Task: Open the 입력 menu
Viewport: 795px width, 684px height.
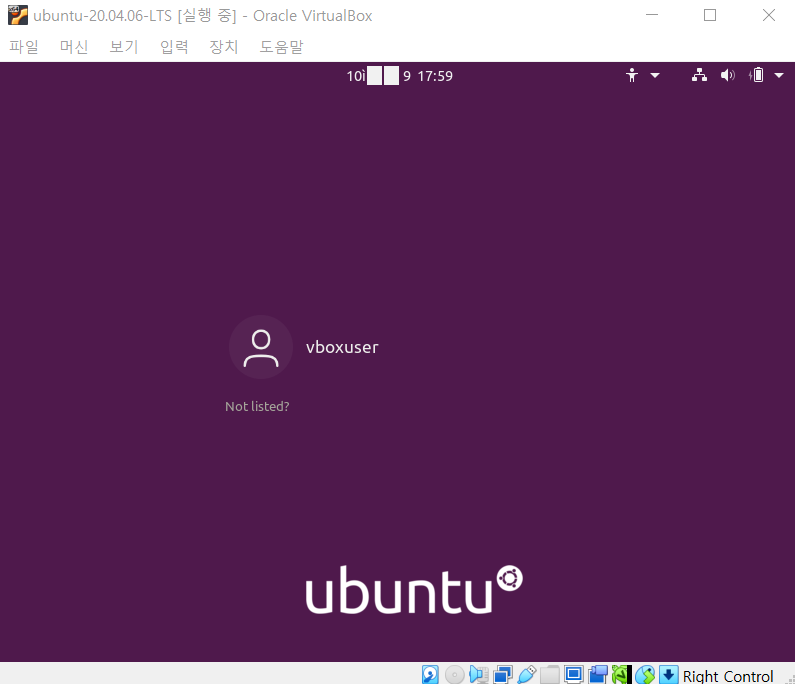Action: click(174, 47)
